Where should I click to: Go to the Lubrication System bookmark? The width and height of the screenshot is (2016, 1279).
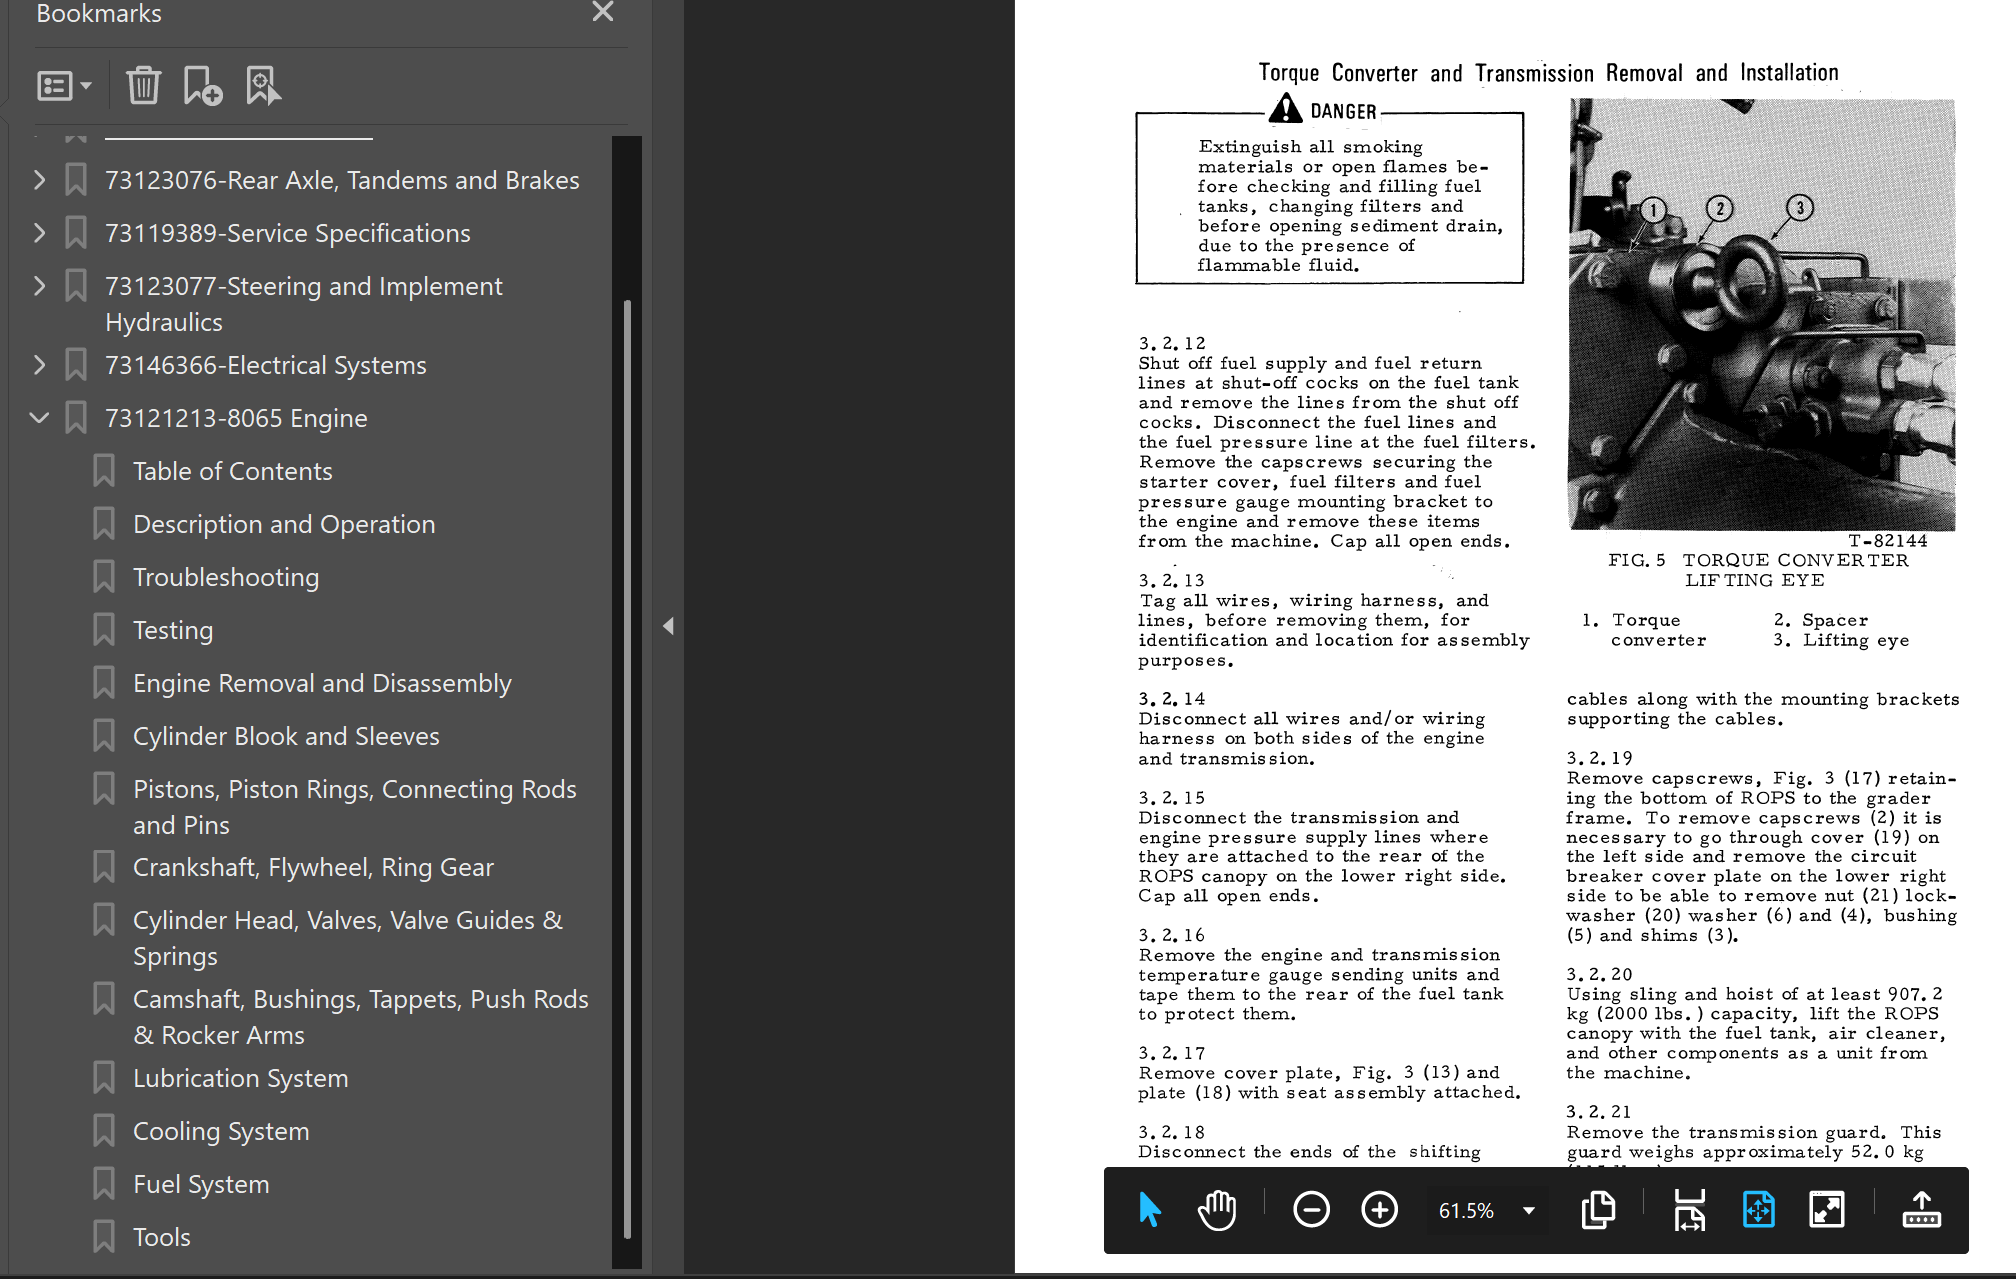click(x=241, y=1078)
